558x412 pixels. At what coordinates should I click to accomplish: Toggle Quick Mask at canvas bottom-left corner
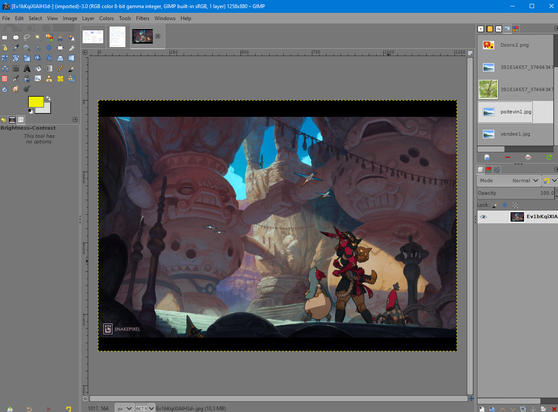point(85,398)
